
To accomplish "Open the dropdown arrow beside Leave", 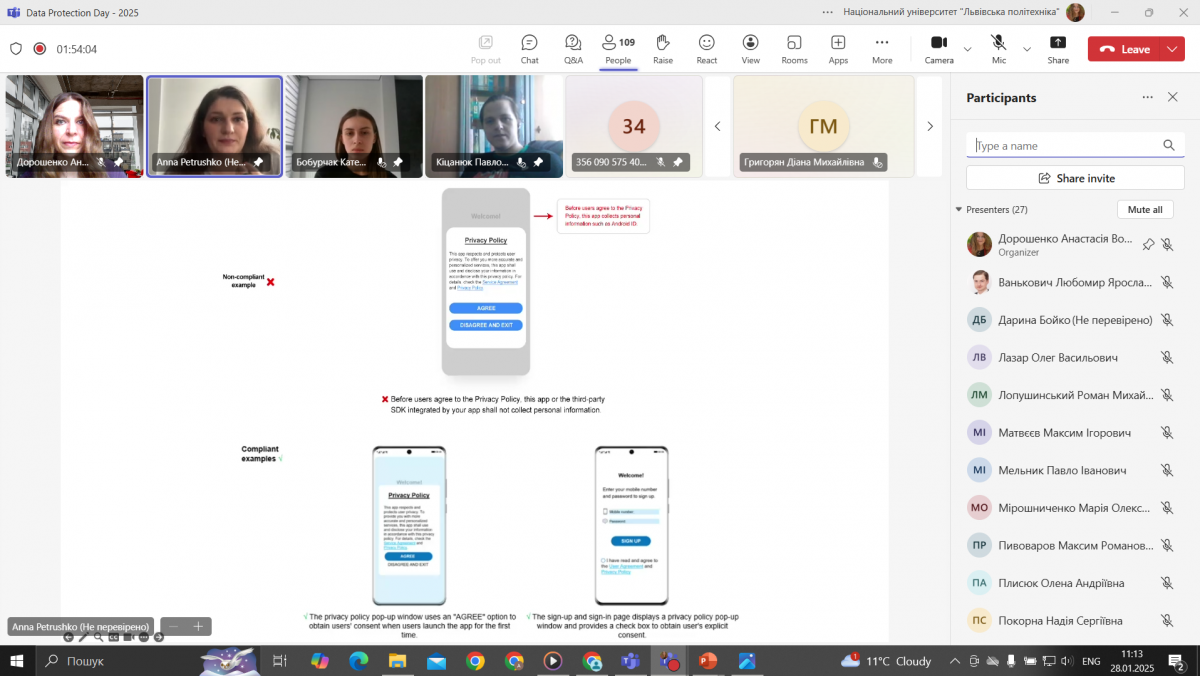I will click(1172, 49).
